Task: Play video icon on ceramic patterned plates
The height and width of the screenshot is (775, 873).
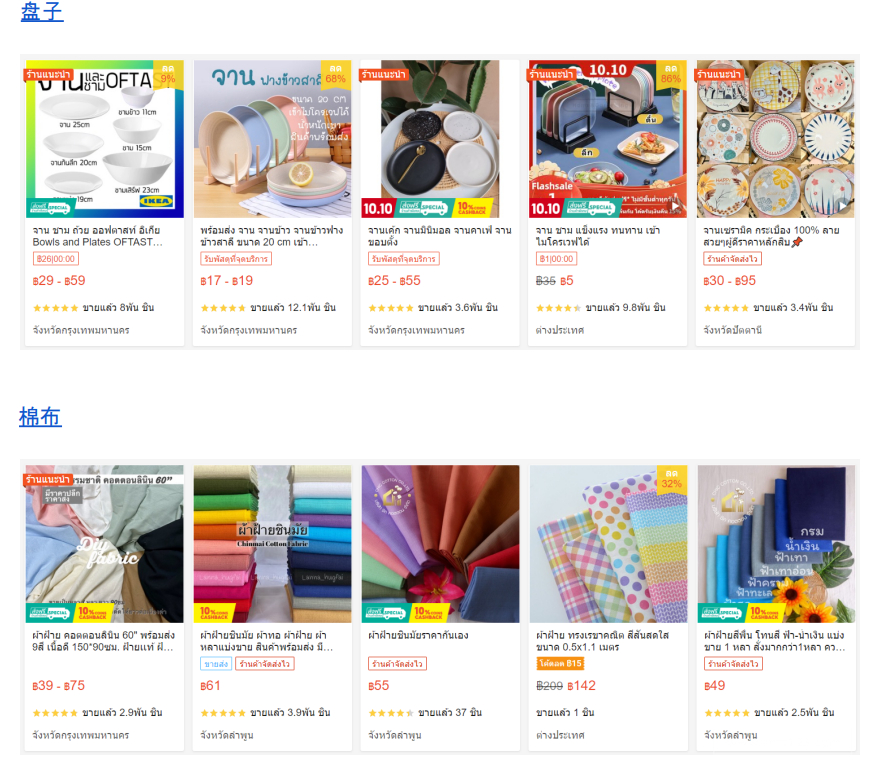Action: tap(843, 207)
